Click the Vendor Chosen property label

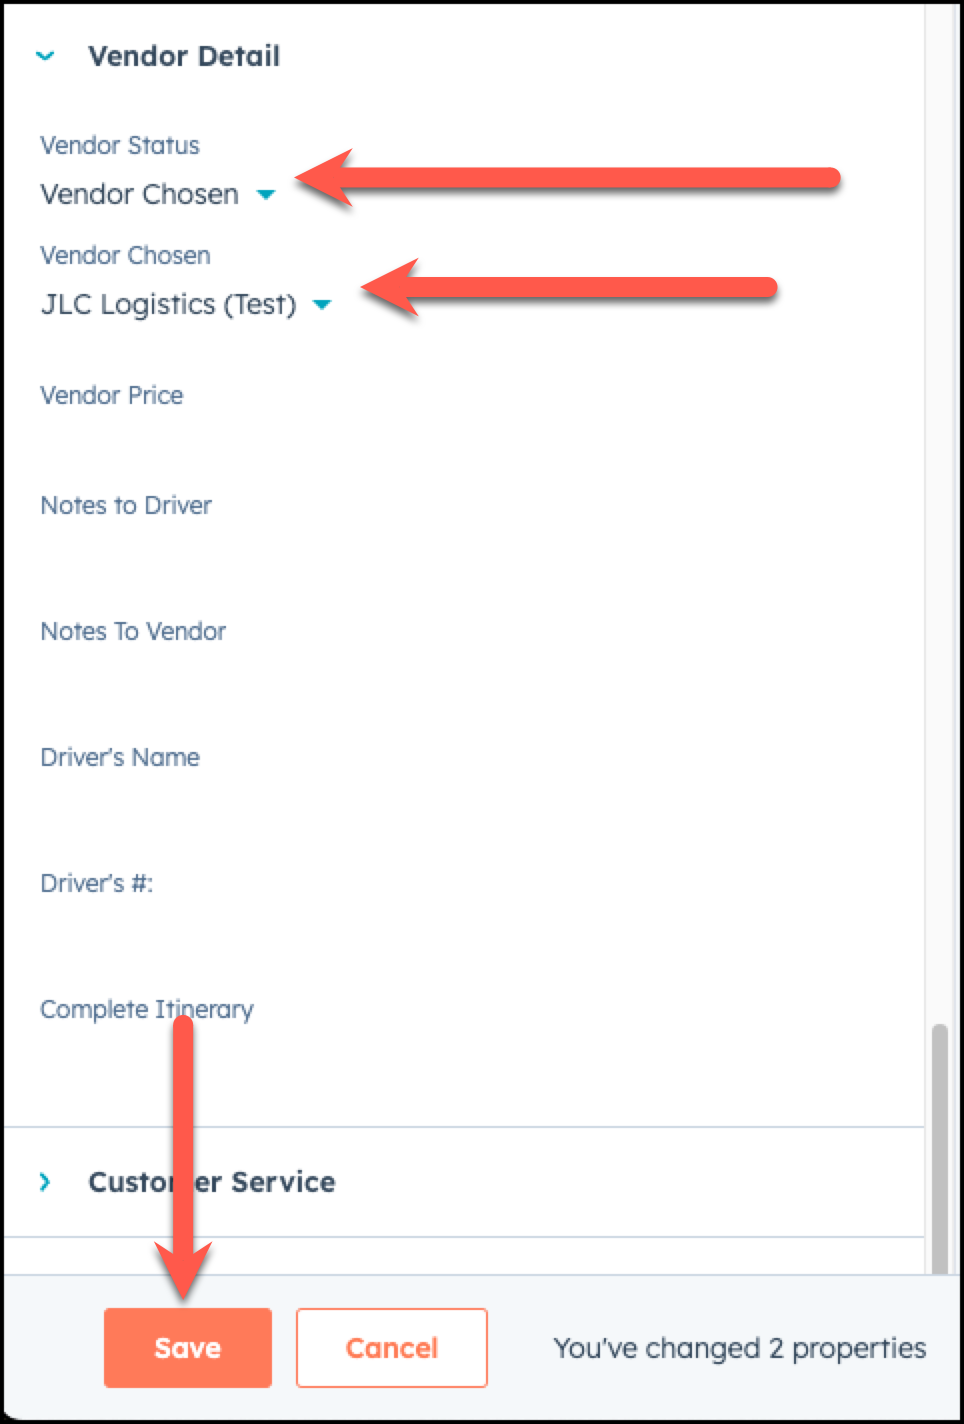click(x=125, y=256)
